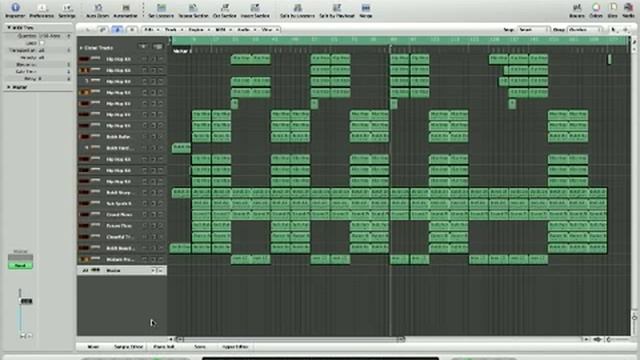Toggle the Link button in arrange header
Viewport: 640px width, 360px height.
pos(103,29)
